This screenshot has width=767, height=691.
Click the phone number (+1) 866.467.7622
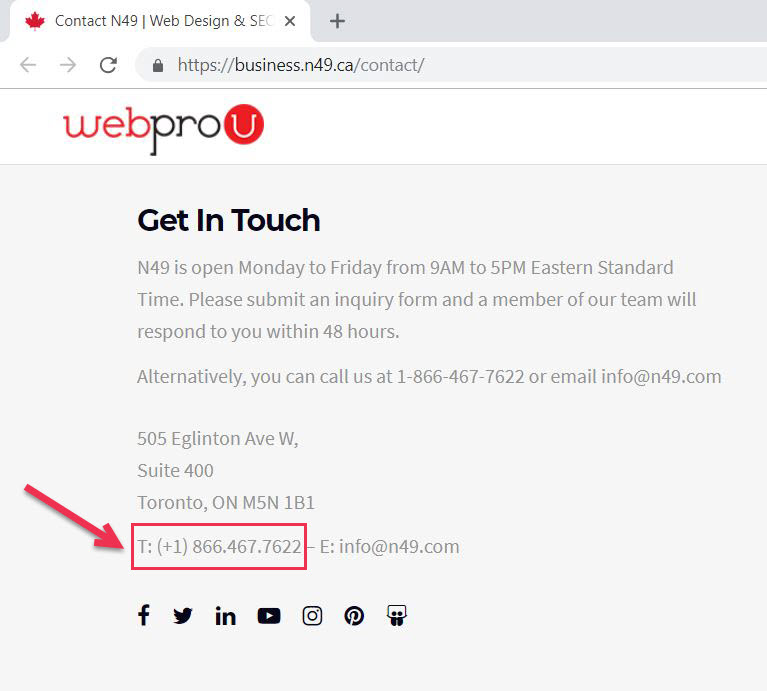click(x=229, y=546)
